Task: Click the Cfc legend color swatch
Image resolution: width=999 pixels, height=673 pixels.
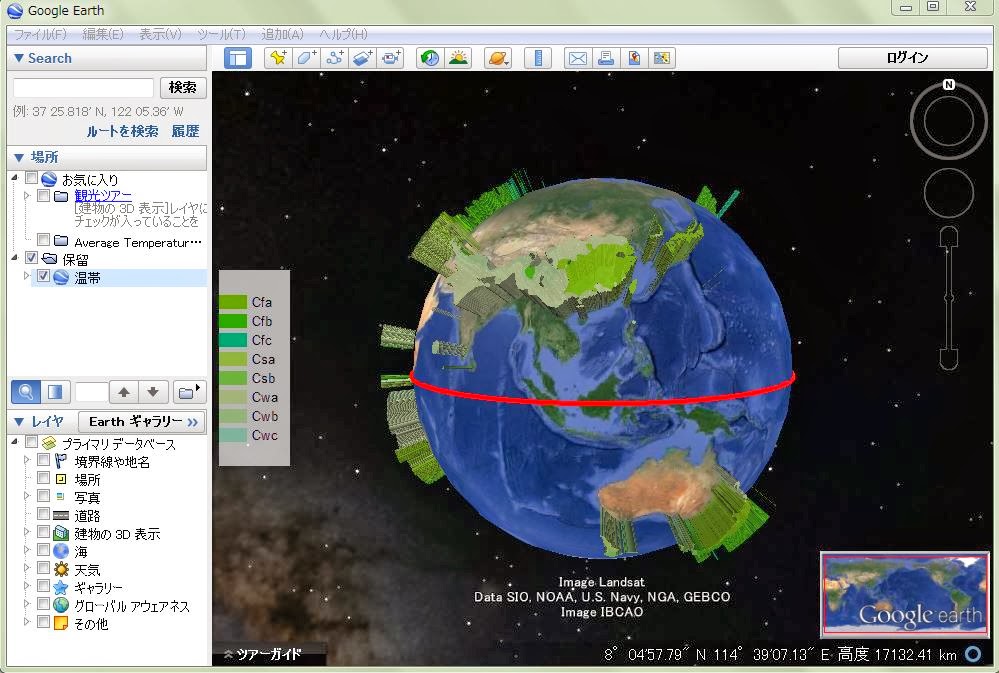Action: pos(233,340)
